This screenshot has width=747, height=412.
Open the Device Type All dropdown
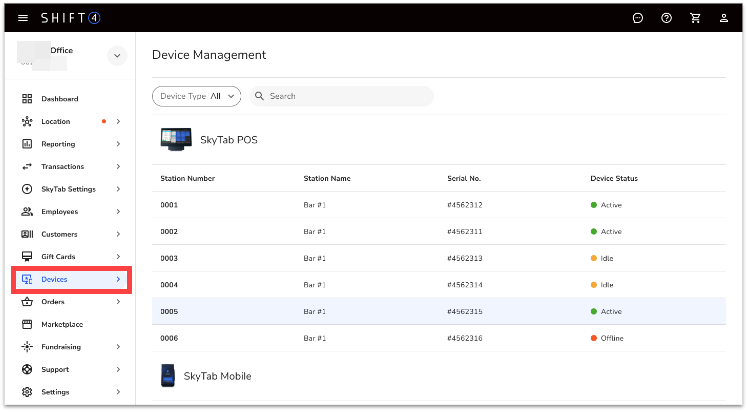[x=197, y=96]
